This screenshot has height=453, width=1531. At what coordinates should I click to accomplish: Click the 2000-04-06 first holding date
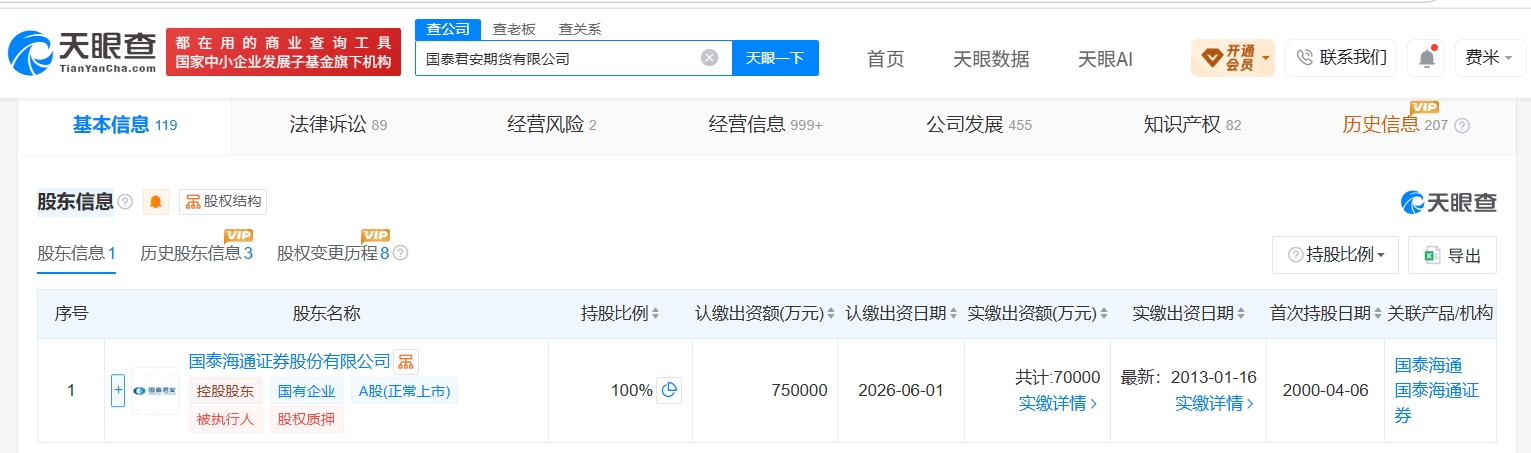click(1325, 390)
